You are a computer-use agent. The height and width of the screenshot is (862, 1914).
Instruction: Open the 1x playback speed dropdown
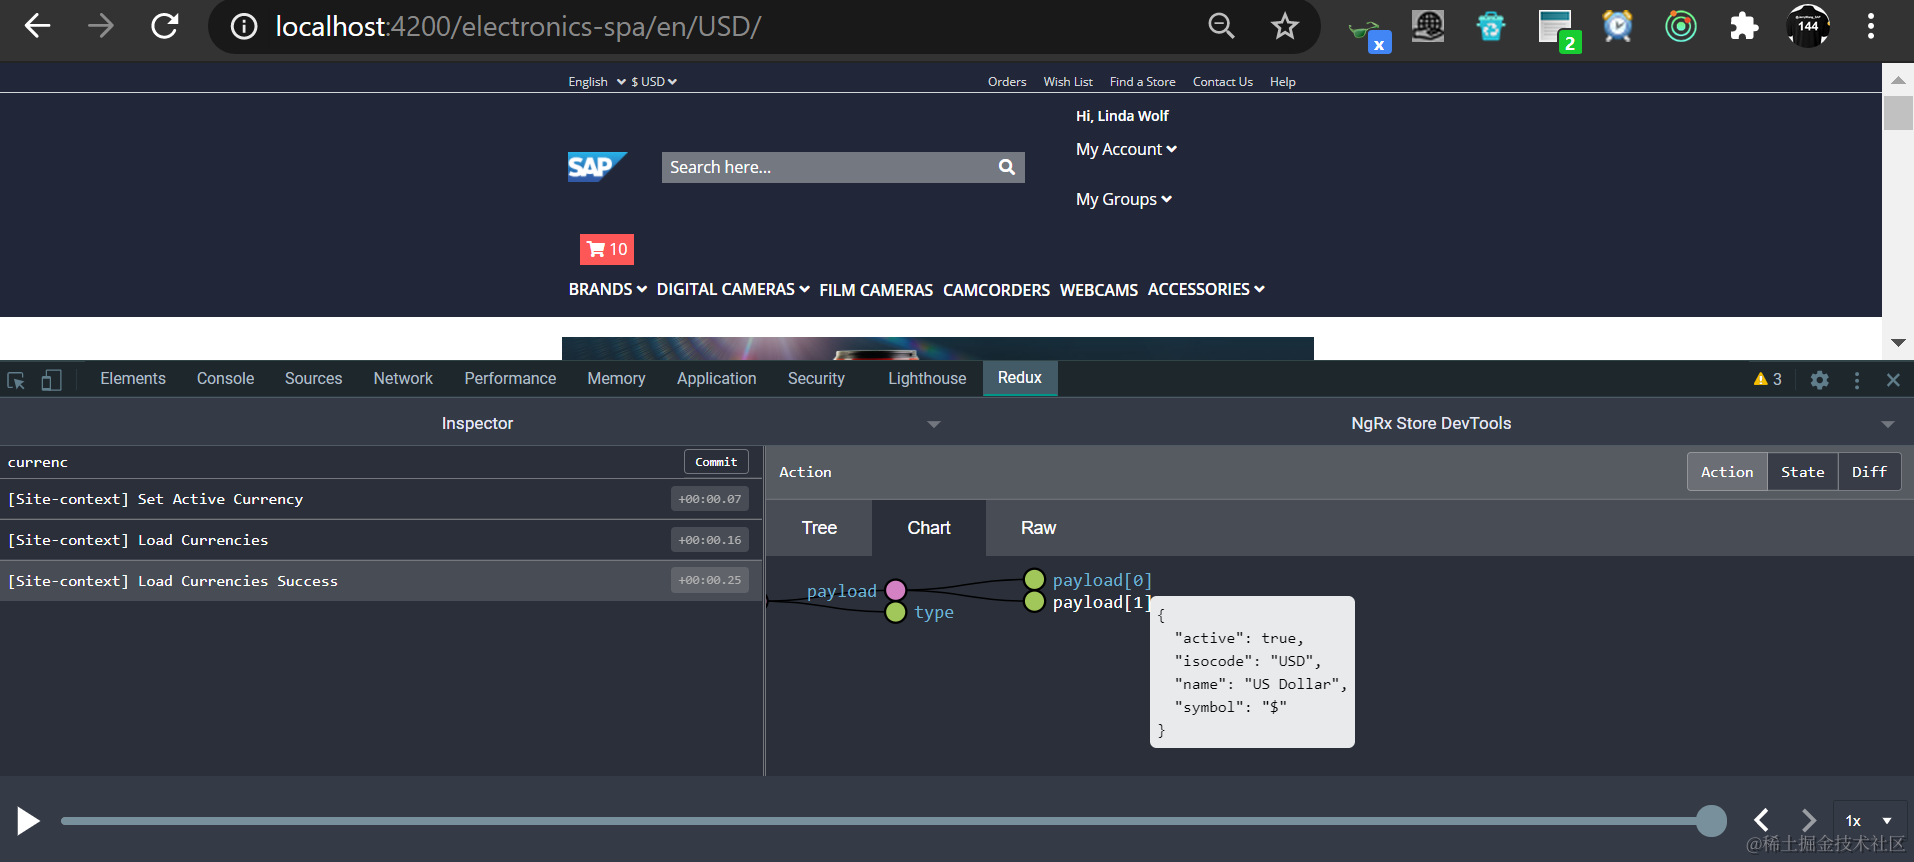(x=1869, y=821)
